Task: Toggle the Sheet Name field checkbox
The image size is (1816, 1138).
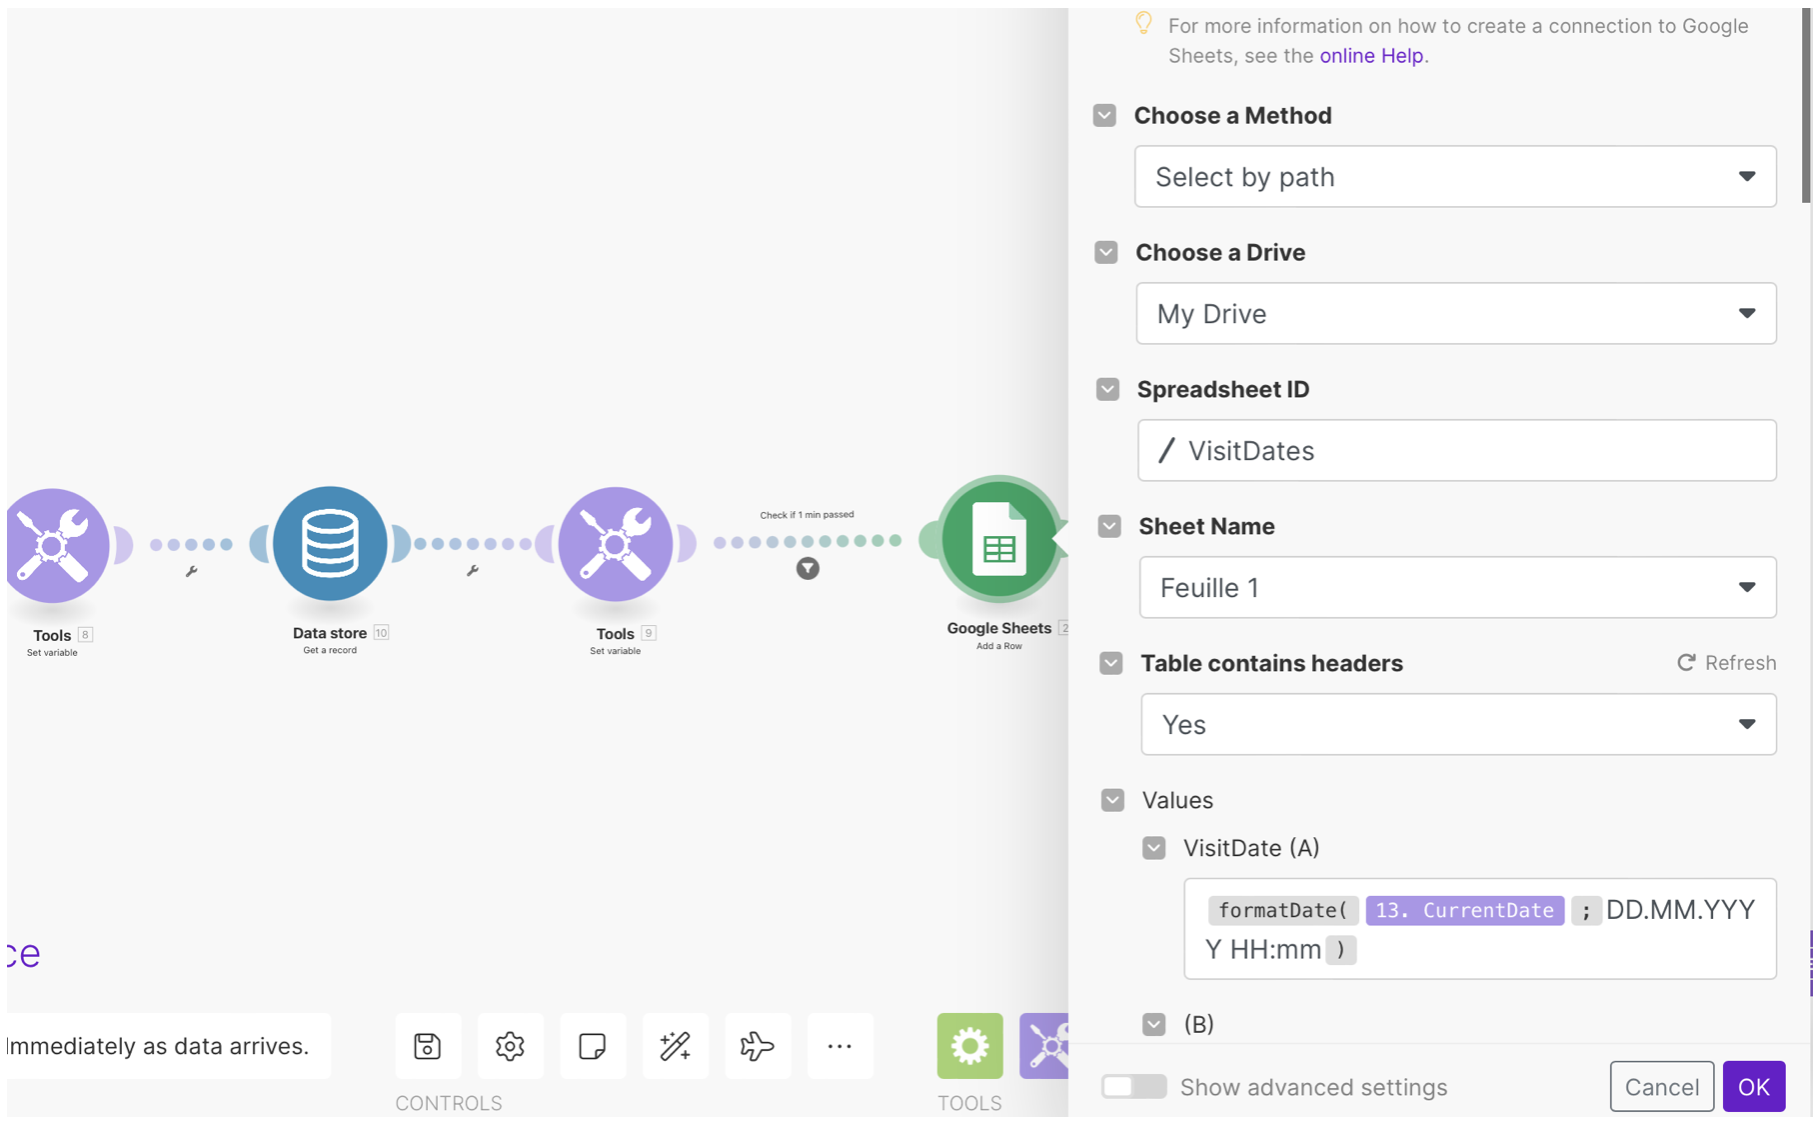Action: click(x=1109, y=526)
